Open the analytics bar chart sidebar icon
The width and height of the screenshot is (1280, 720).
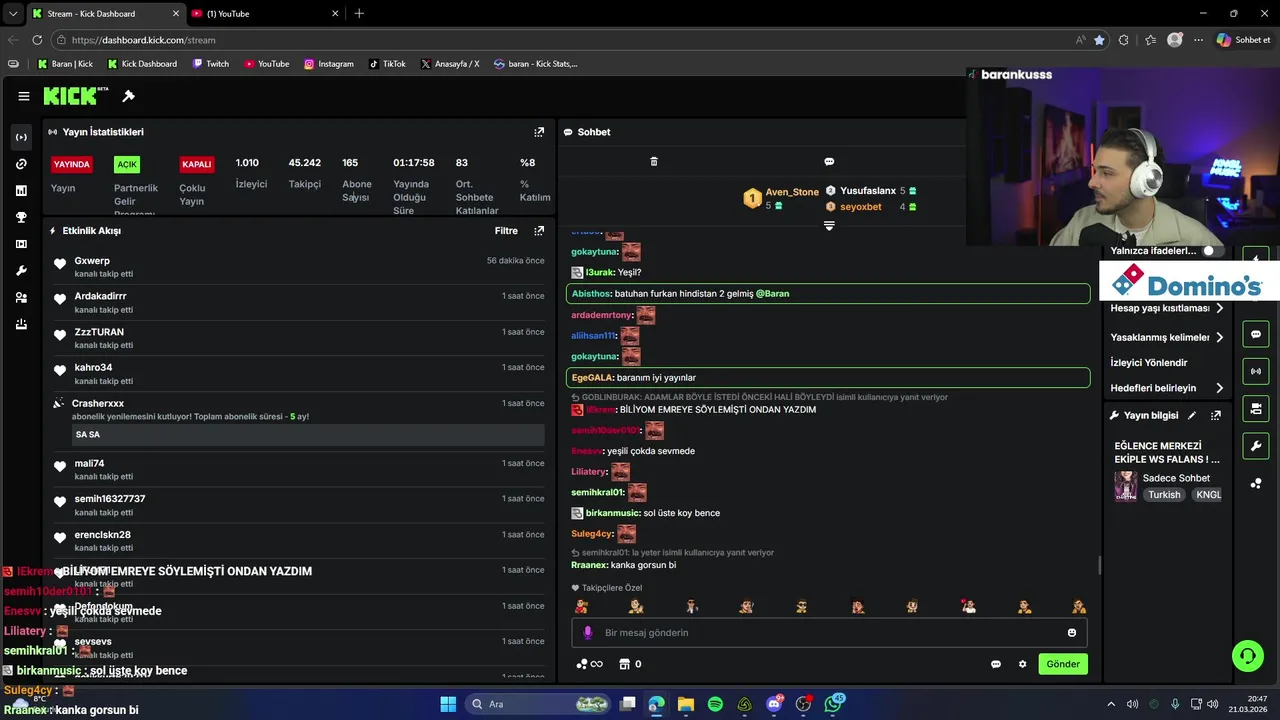click(22, 191)
